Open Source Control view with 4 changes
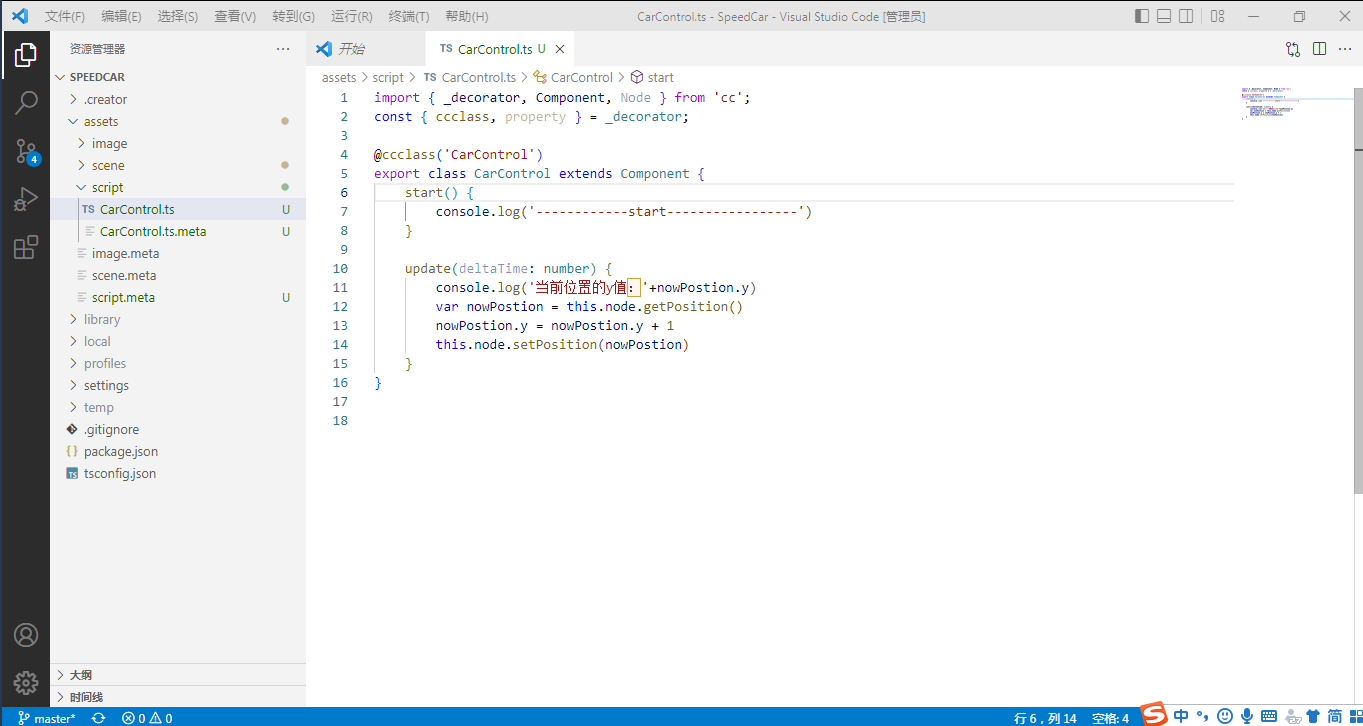The image size is (1363, 726). pyautogui.click(x=26, y=151)
